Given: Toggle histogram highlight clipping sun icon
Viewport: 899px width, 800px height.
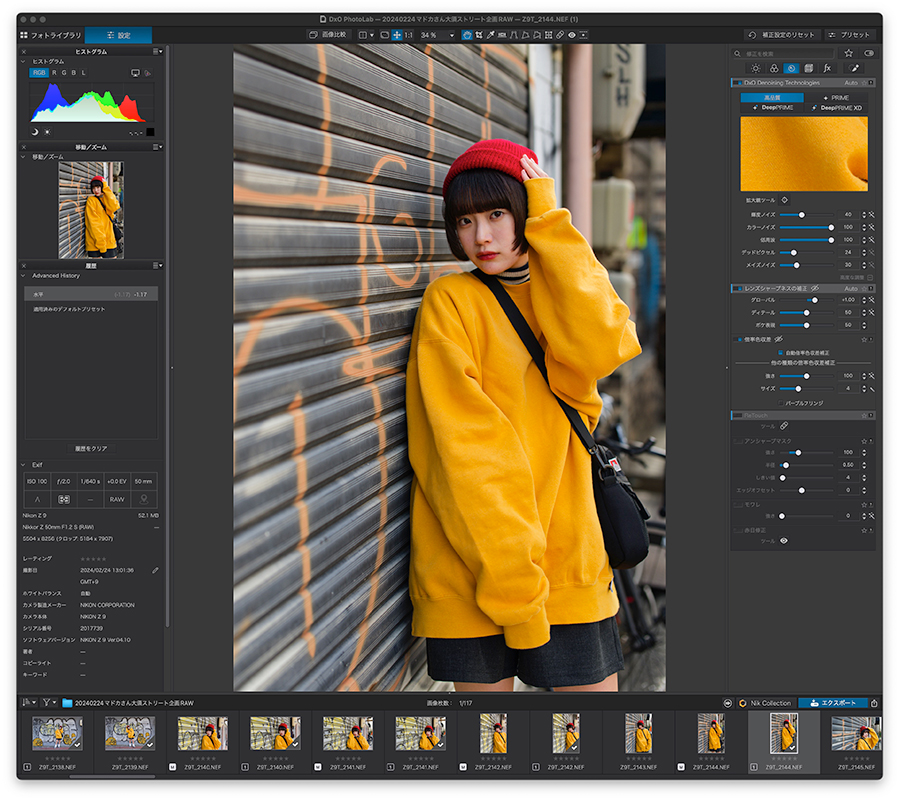Looking at the screenshot, I should pyautogui.click(x=47, y=132).
